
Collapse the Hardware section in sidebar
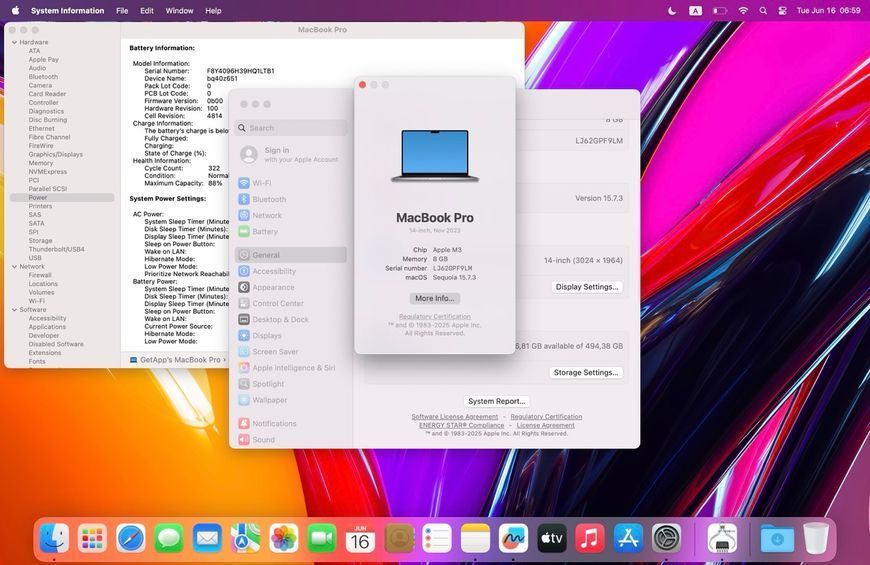point(14,42)
